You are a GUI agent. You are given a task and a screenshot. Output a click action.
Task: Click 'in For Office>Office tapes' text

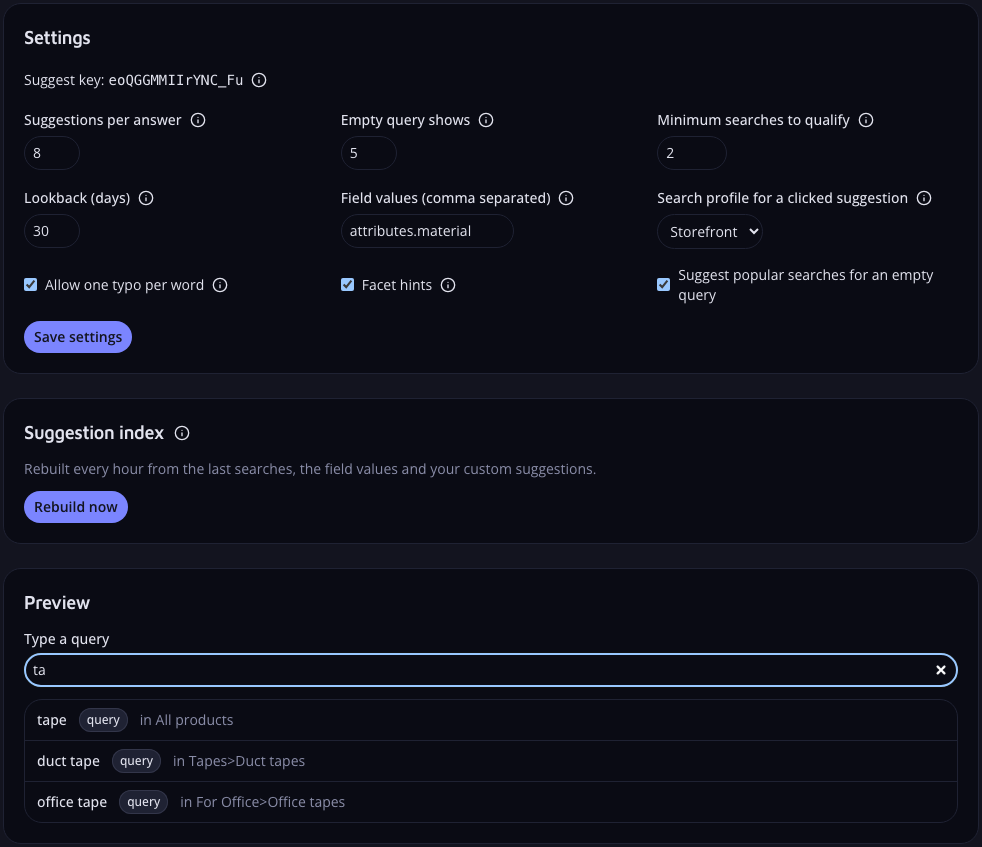(262, 802)
